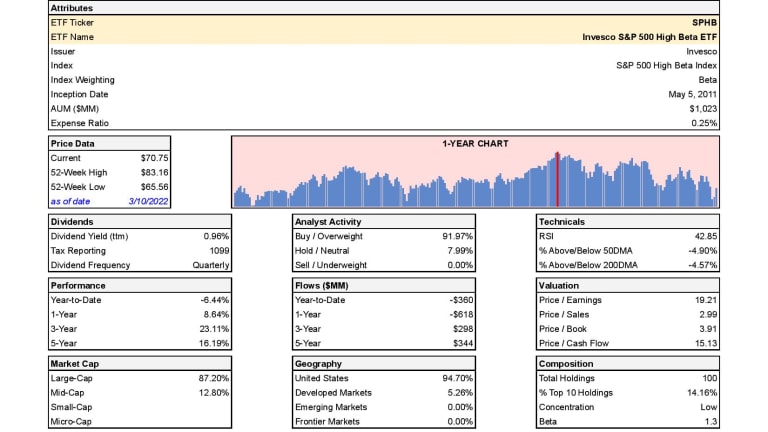The image size is (768, 432).
Task: Click the Market Cap section header
Action: pos(74,364)
